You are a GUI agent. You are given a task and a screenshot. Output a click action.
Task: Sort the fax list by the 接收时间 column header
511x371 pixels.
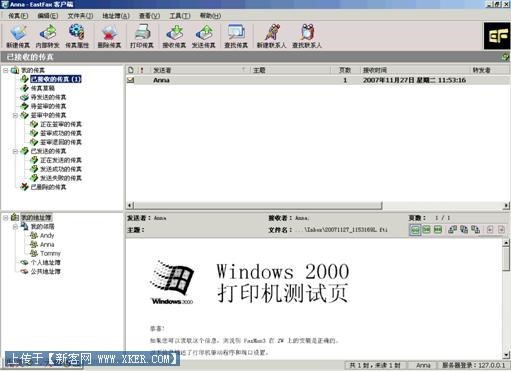(x=414, y=70)
